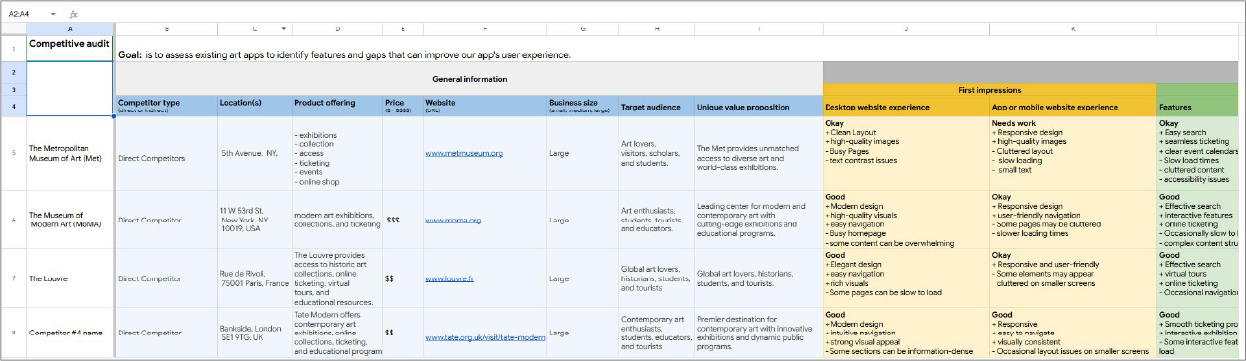The width and height of the screenshot is (1246, 361).
Task: Click App or mobile website experience heading
Action: tap(1073, 106)
